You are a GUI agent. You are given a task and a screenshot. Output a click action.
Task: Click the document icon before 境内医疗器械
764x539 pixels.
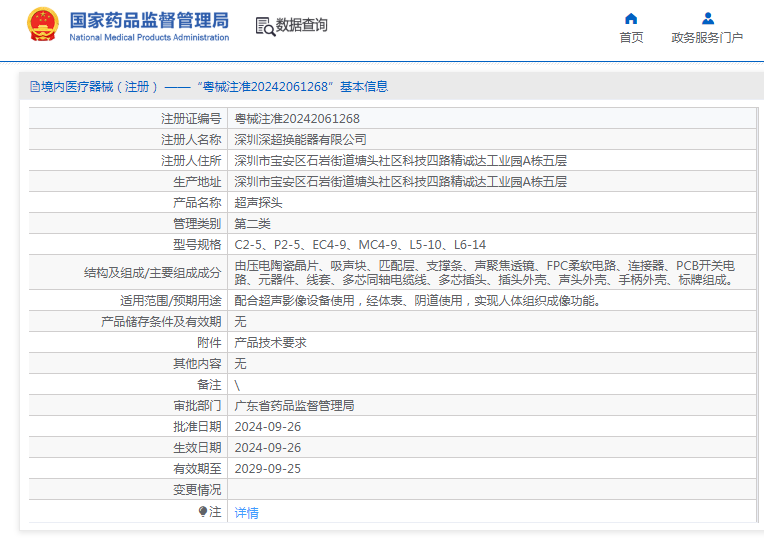pos(35,87)
